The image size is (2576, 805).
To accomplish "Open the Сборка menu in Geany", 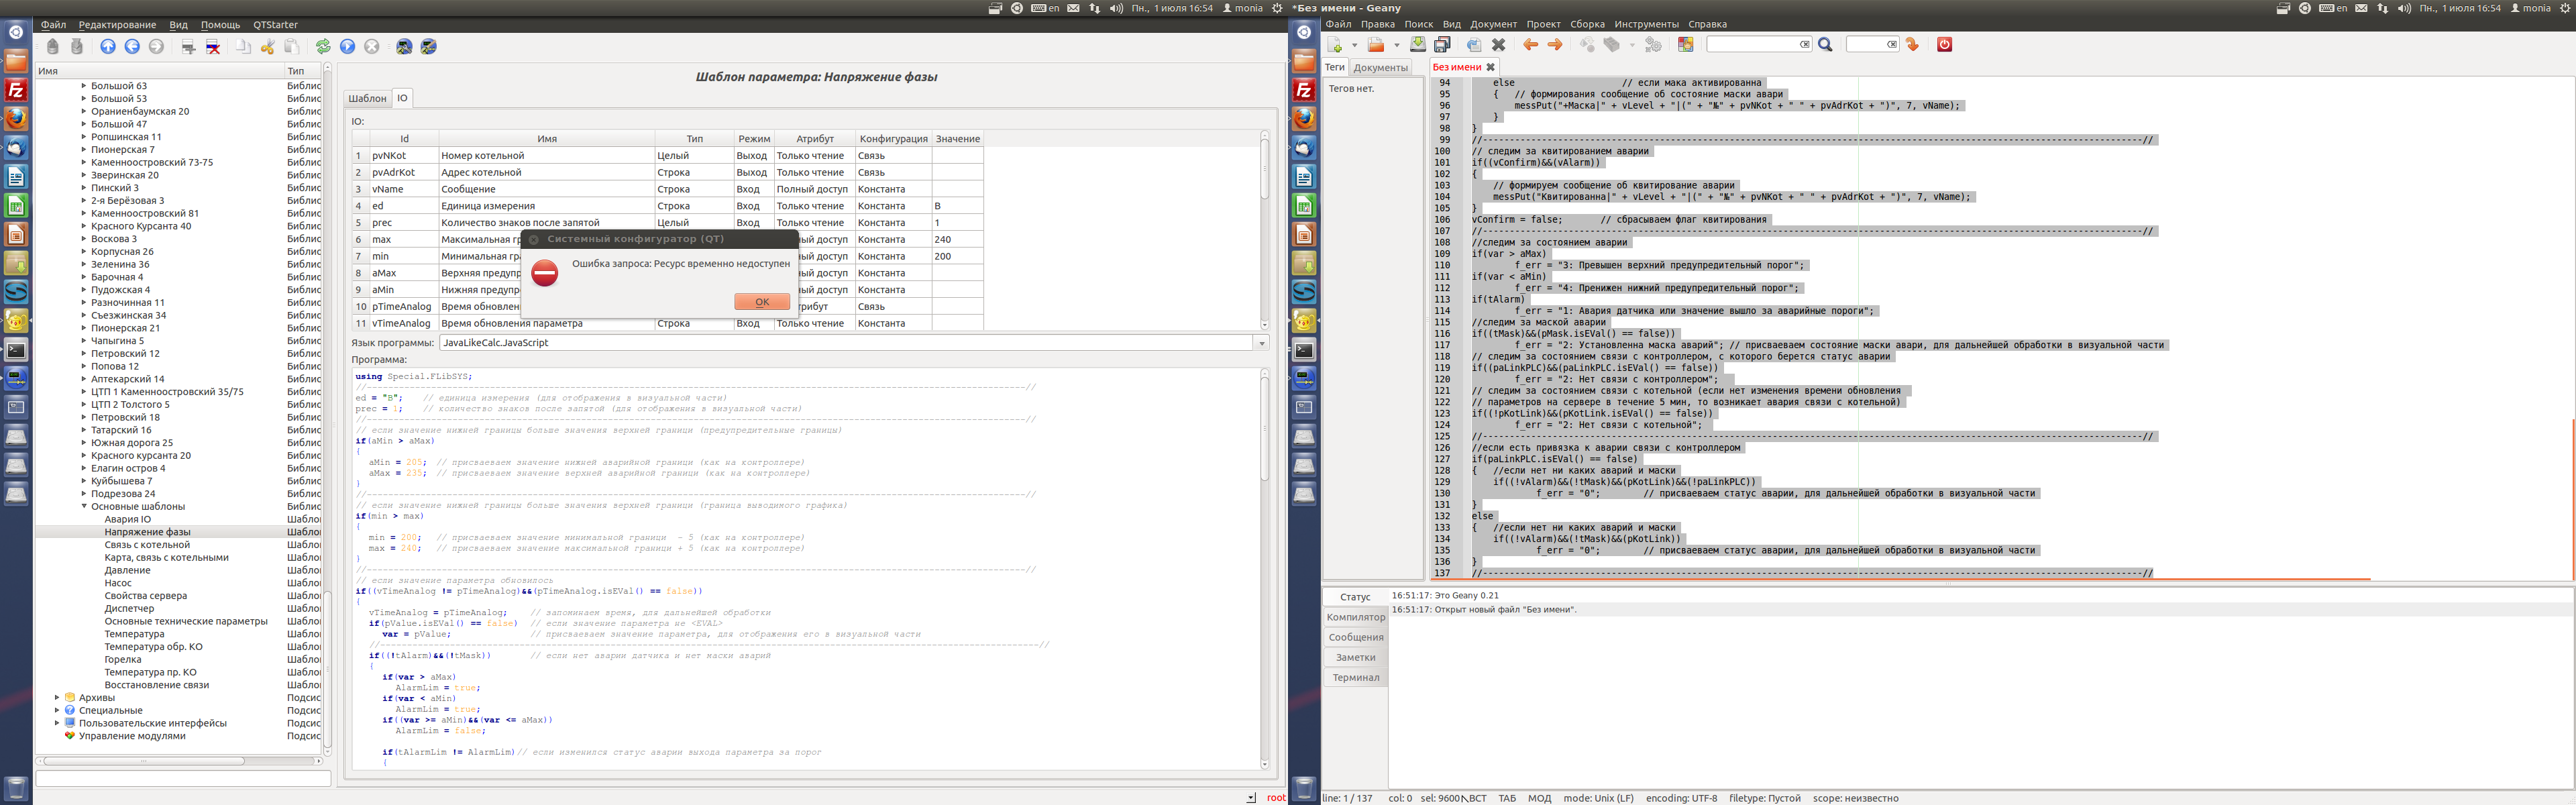I will [x=1587, y=24].
